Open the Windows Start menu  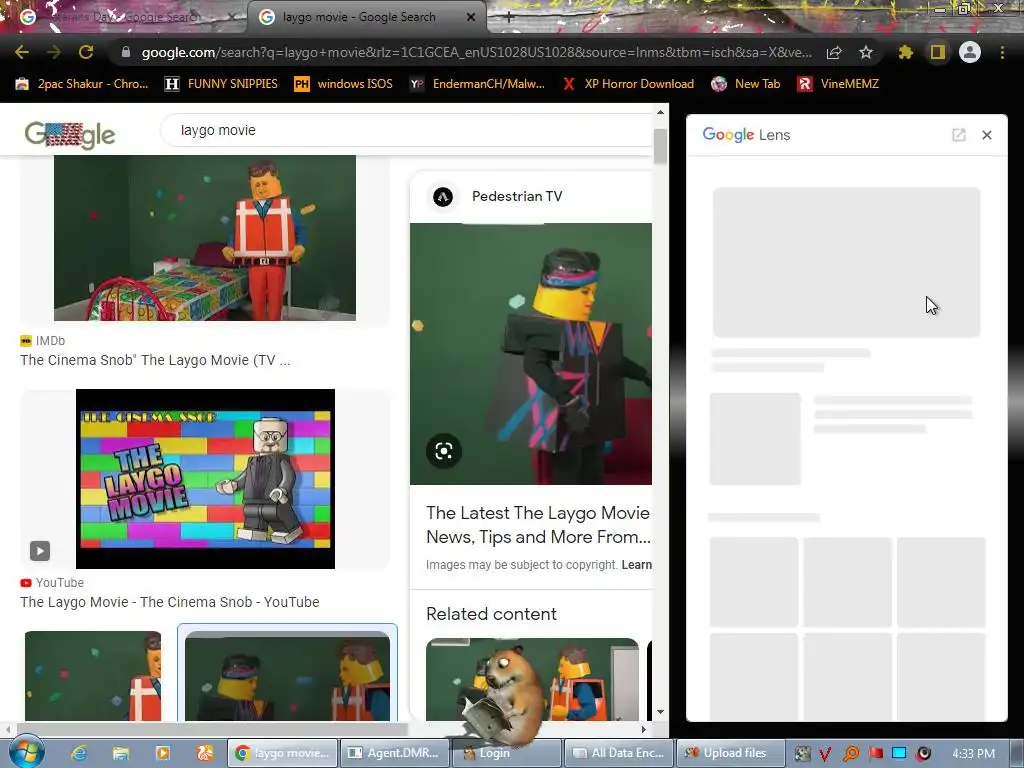click(x=26, y=752)
